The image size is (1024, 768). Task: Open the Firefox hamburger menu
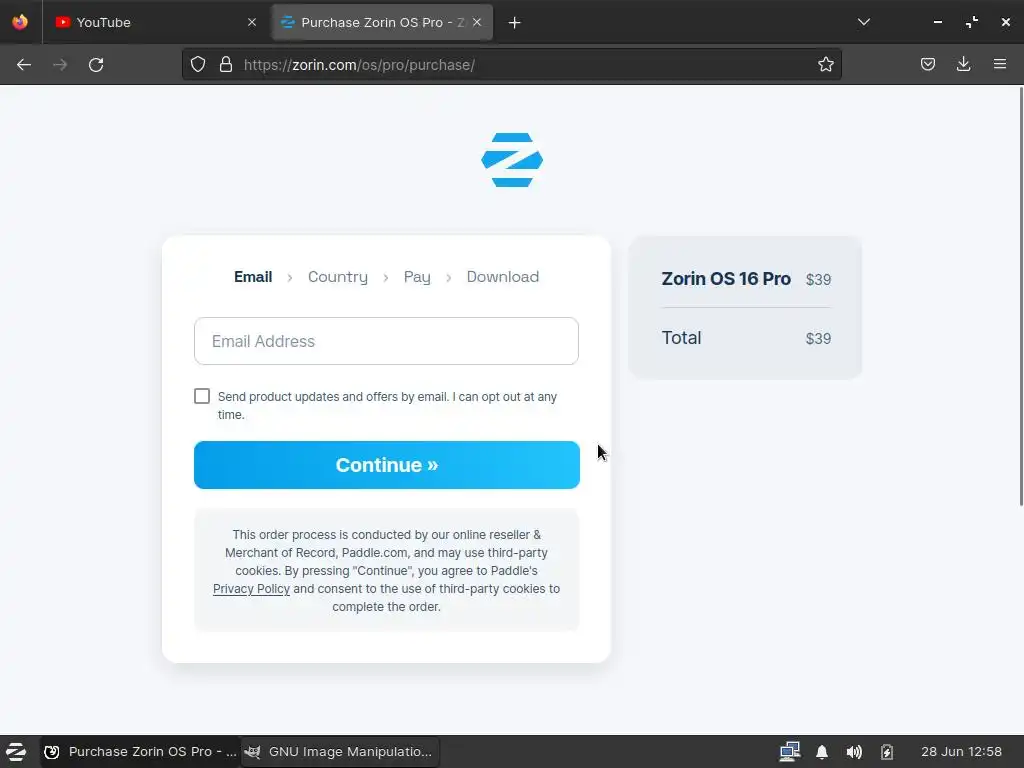[x=999, y=64]
